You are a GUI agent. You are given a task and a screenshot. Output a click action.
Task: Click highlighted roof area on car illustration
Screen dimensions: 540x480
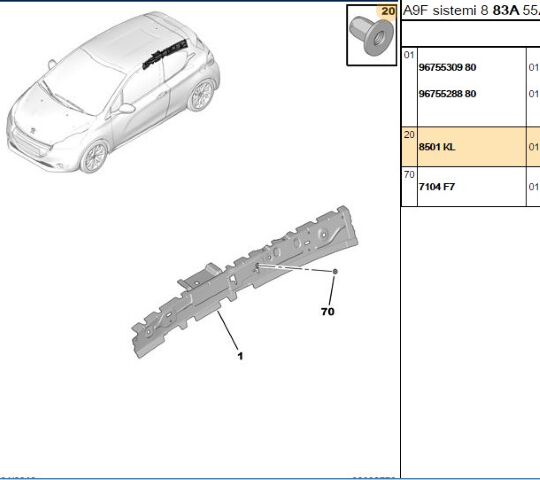click(165, 55)
